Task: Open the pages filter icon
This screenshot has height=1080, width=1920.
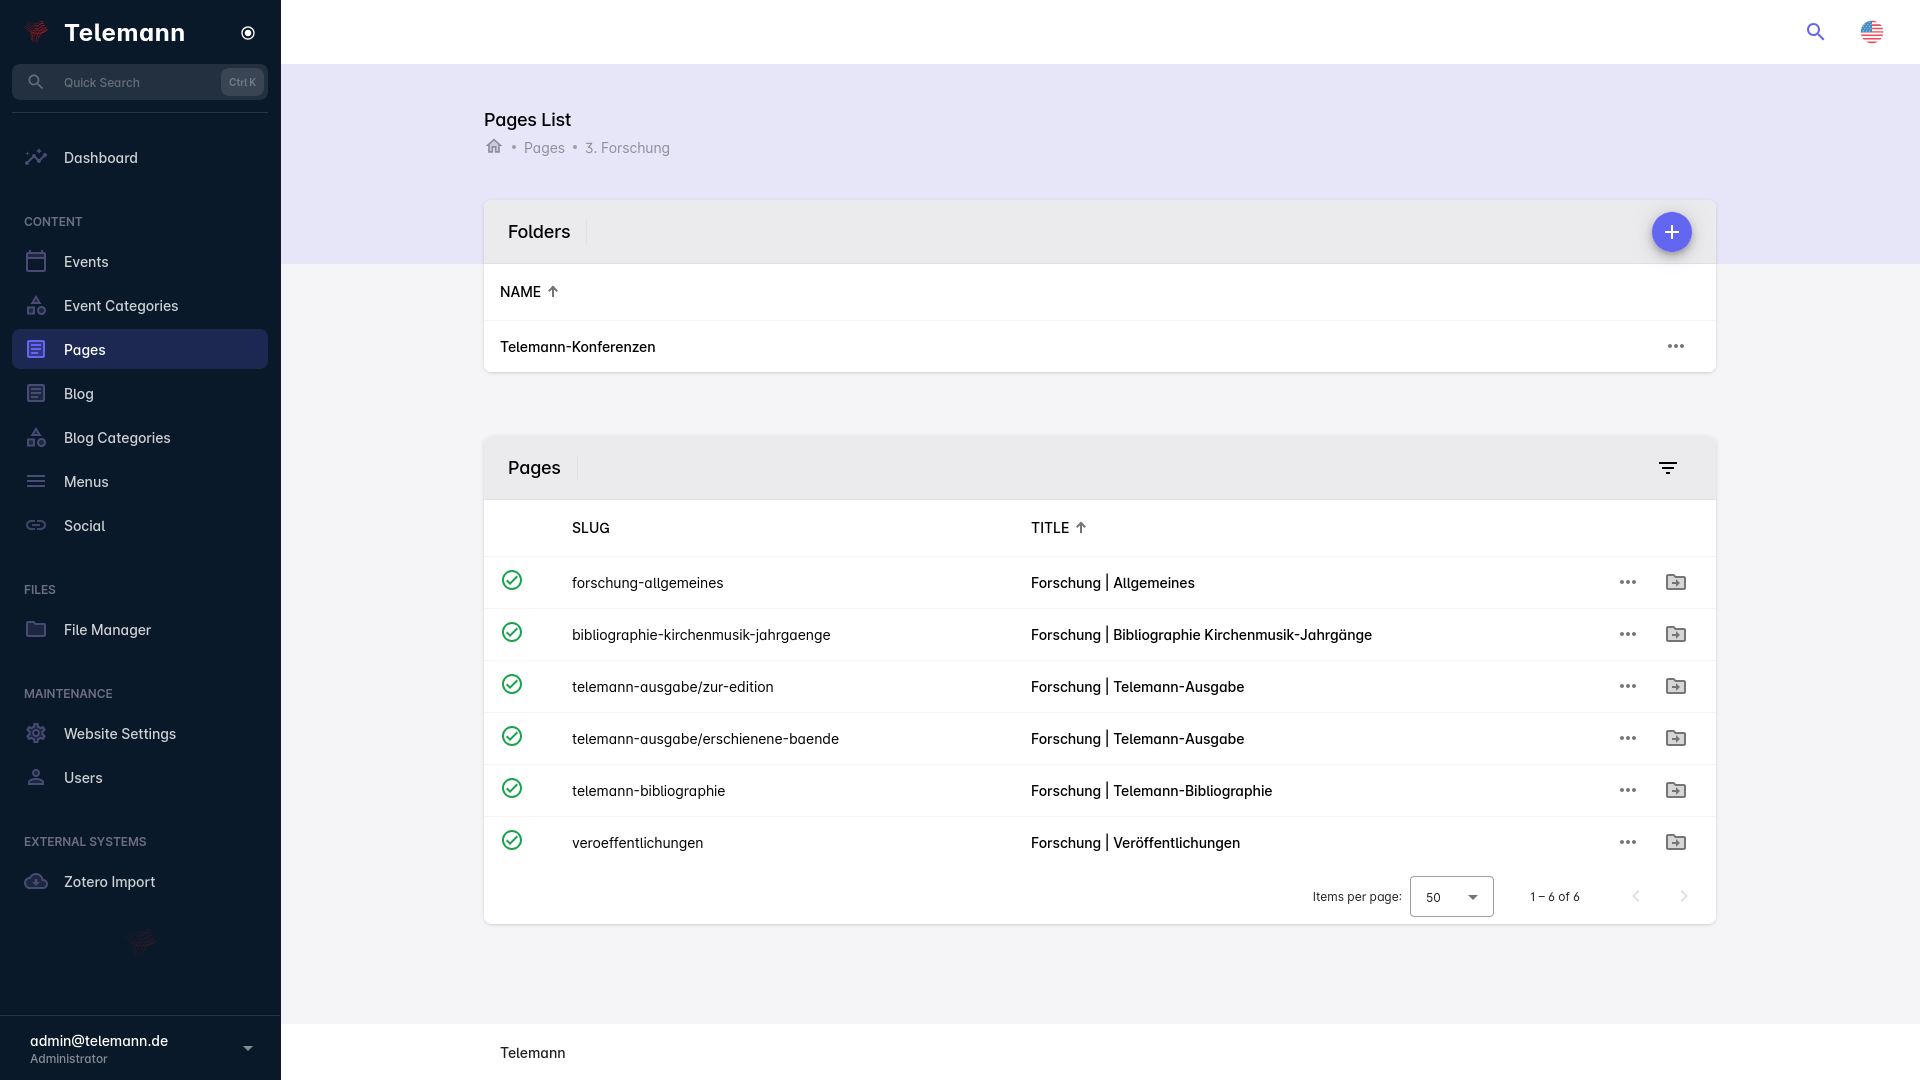Action: 1667,468
